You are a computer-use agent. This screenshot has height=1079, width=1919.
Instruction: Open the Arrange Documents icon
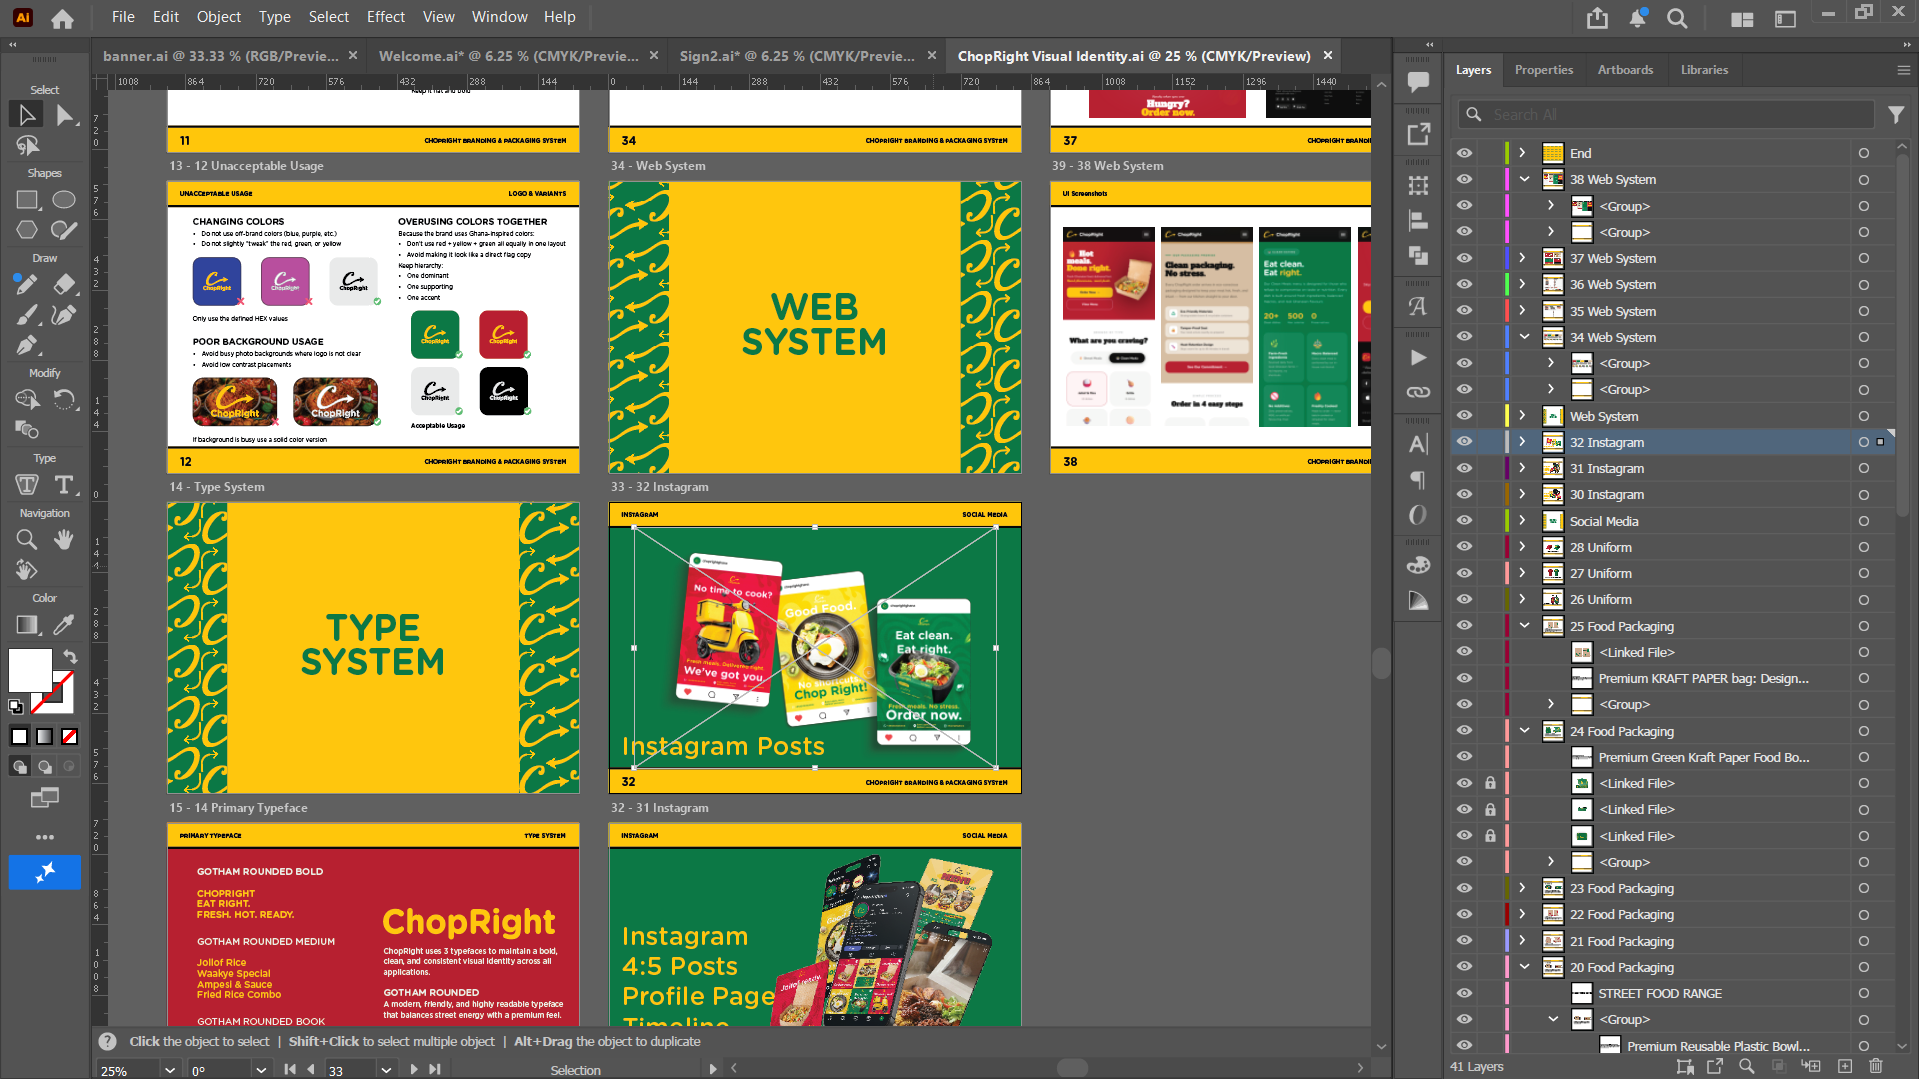click(x=1742, y=18)
